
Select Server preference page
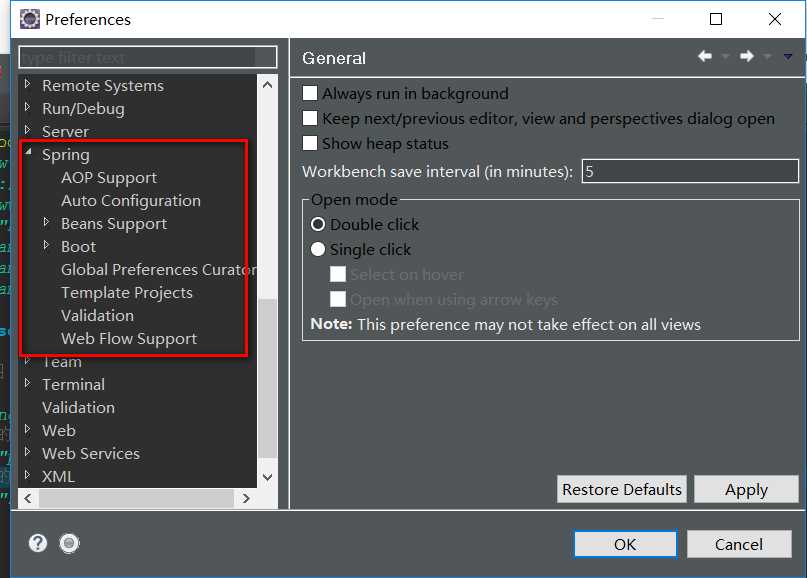(x=65, y=132)
